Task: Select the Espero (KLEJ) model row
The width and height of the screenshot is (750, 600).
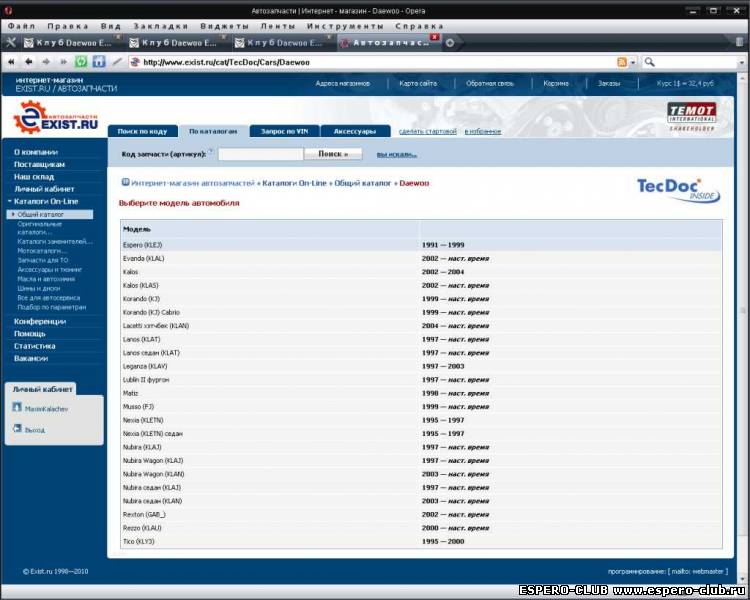Action: click(421, 244)
